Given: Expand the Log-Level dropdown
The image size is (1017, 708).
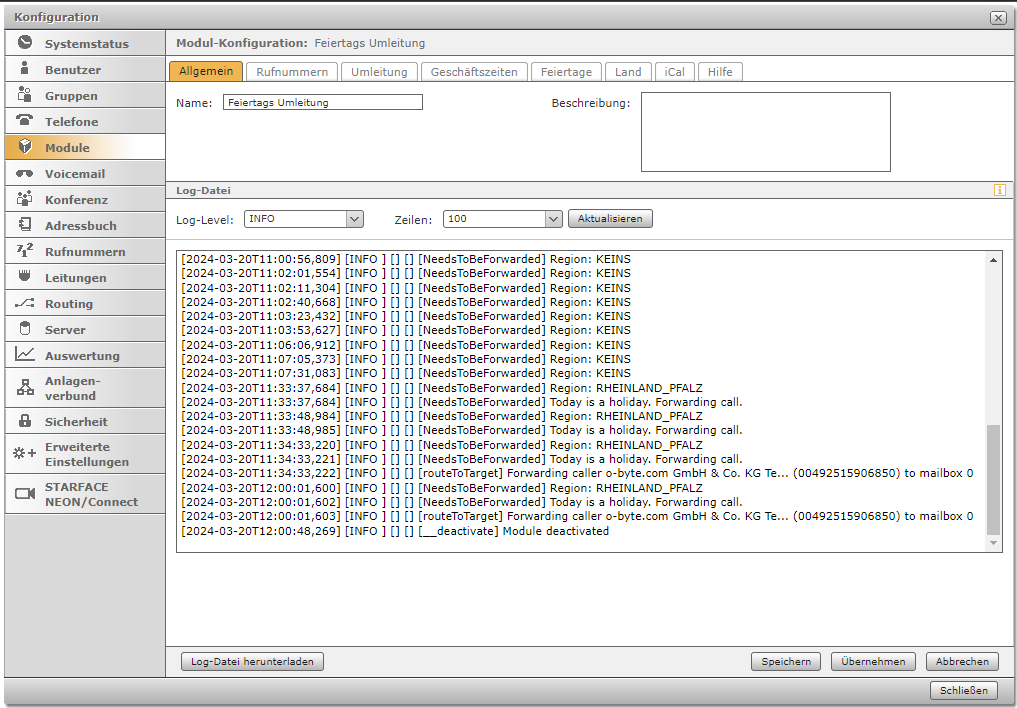Looking at the screenshot, I should click(x=354, y=219).
